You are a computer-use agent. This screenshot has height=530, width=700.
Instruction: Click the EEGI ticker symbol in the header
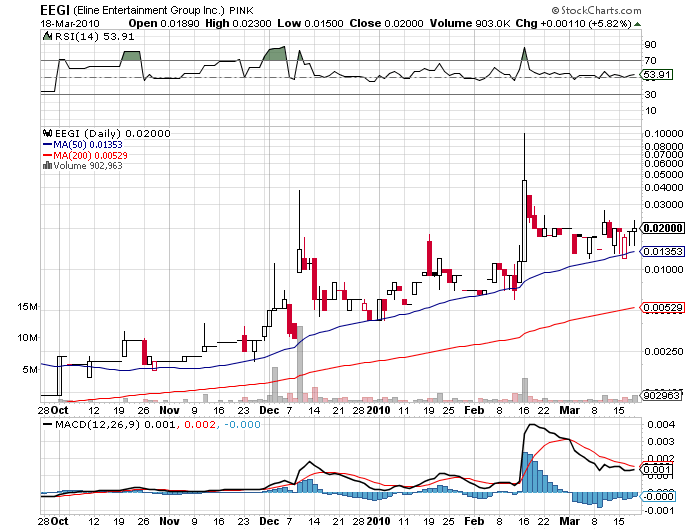tap(54, 10)
